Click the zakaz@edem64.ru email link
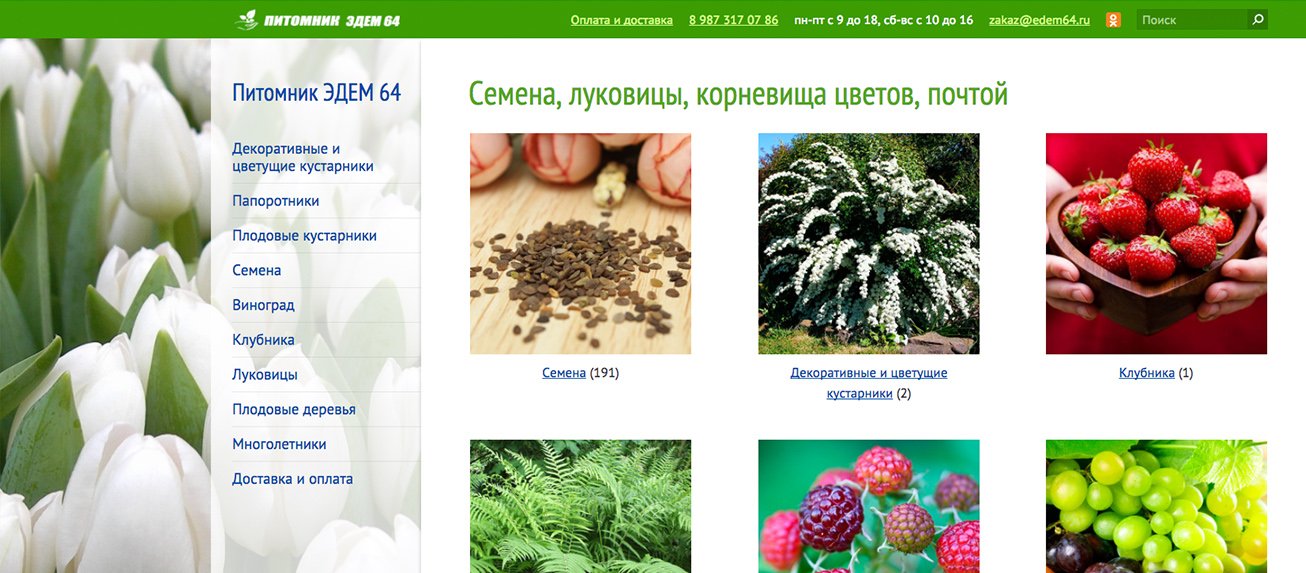This screenshot has width=1306, height=573. tap(1039, 20)
